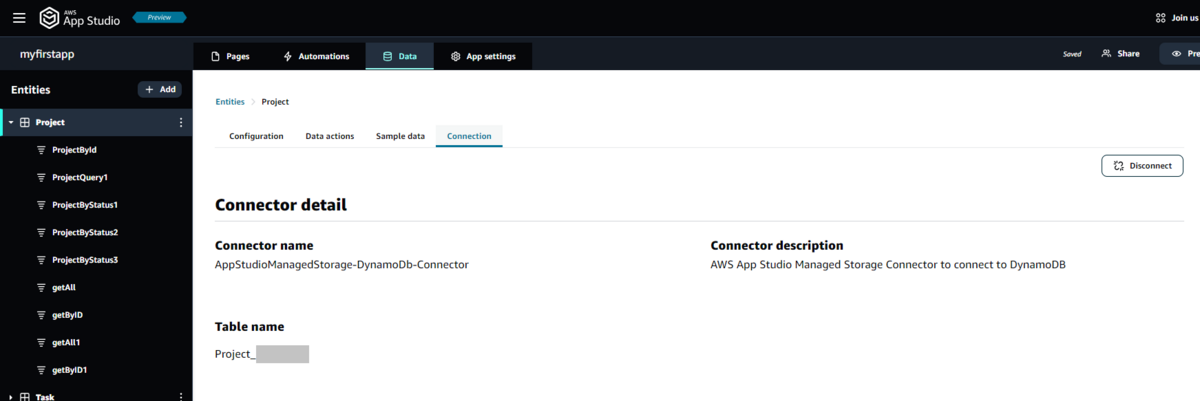Select the getAll1 data action
This screenshot has width=1200, height=401.
click(65, 342)
